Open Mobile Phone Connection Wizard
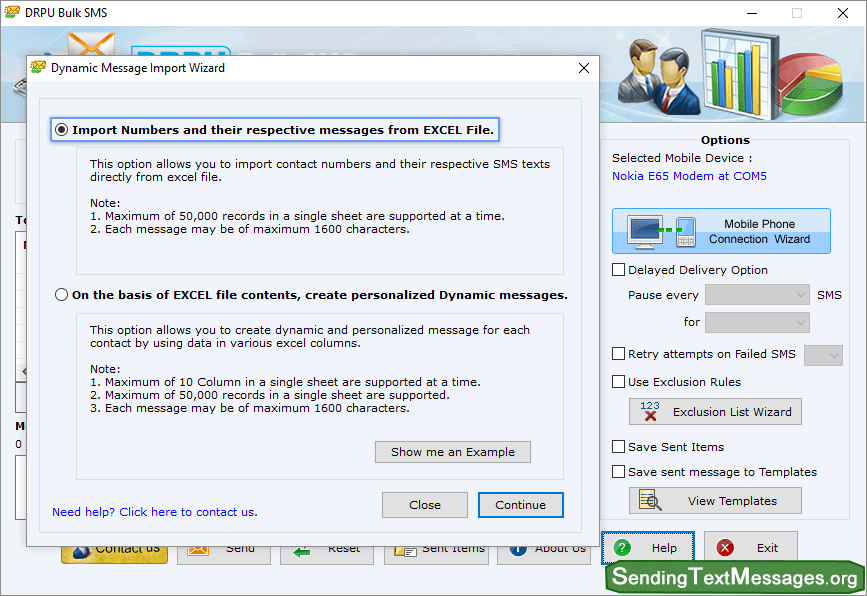This screenshot has width=867, height=596. [721, 231]
